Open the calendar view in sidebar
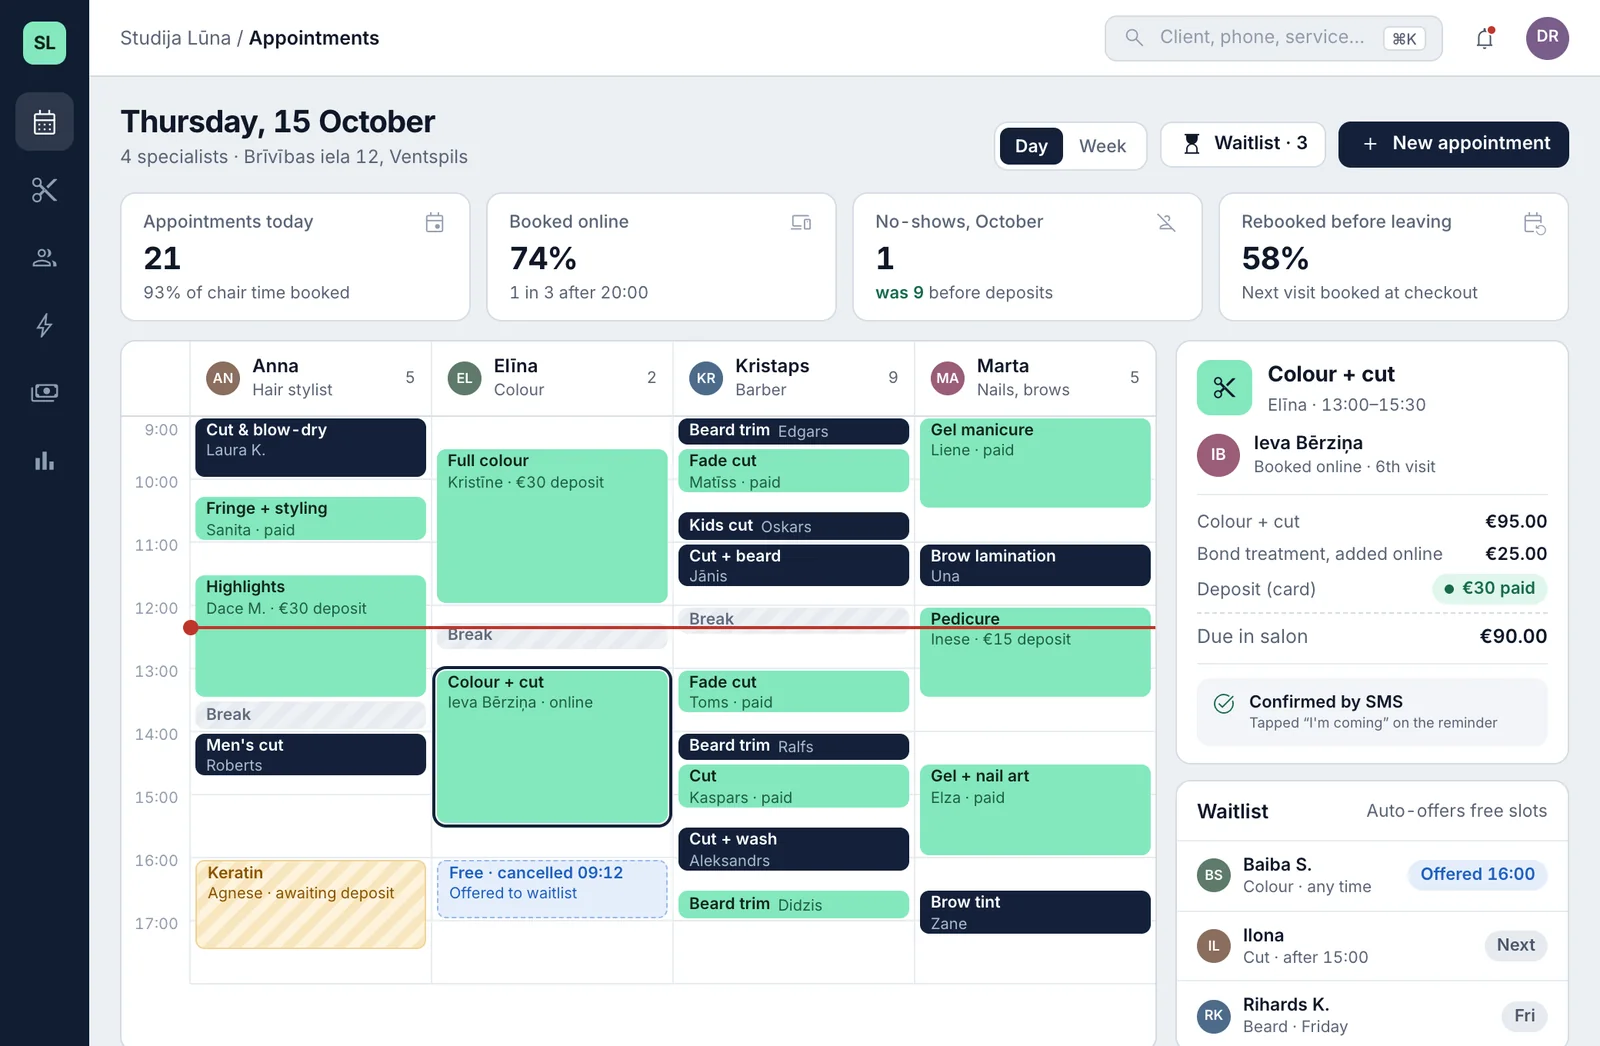This screenshot has height=1046, width=1600. click(44, 122)
